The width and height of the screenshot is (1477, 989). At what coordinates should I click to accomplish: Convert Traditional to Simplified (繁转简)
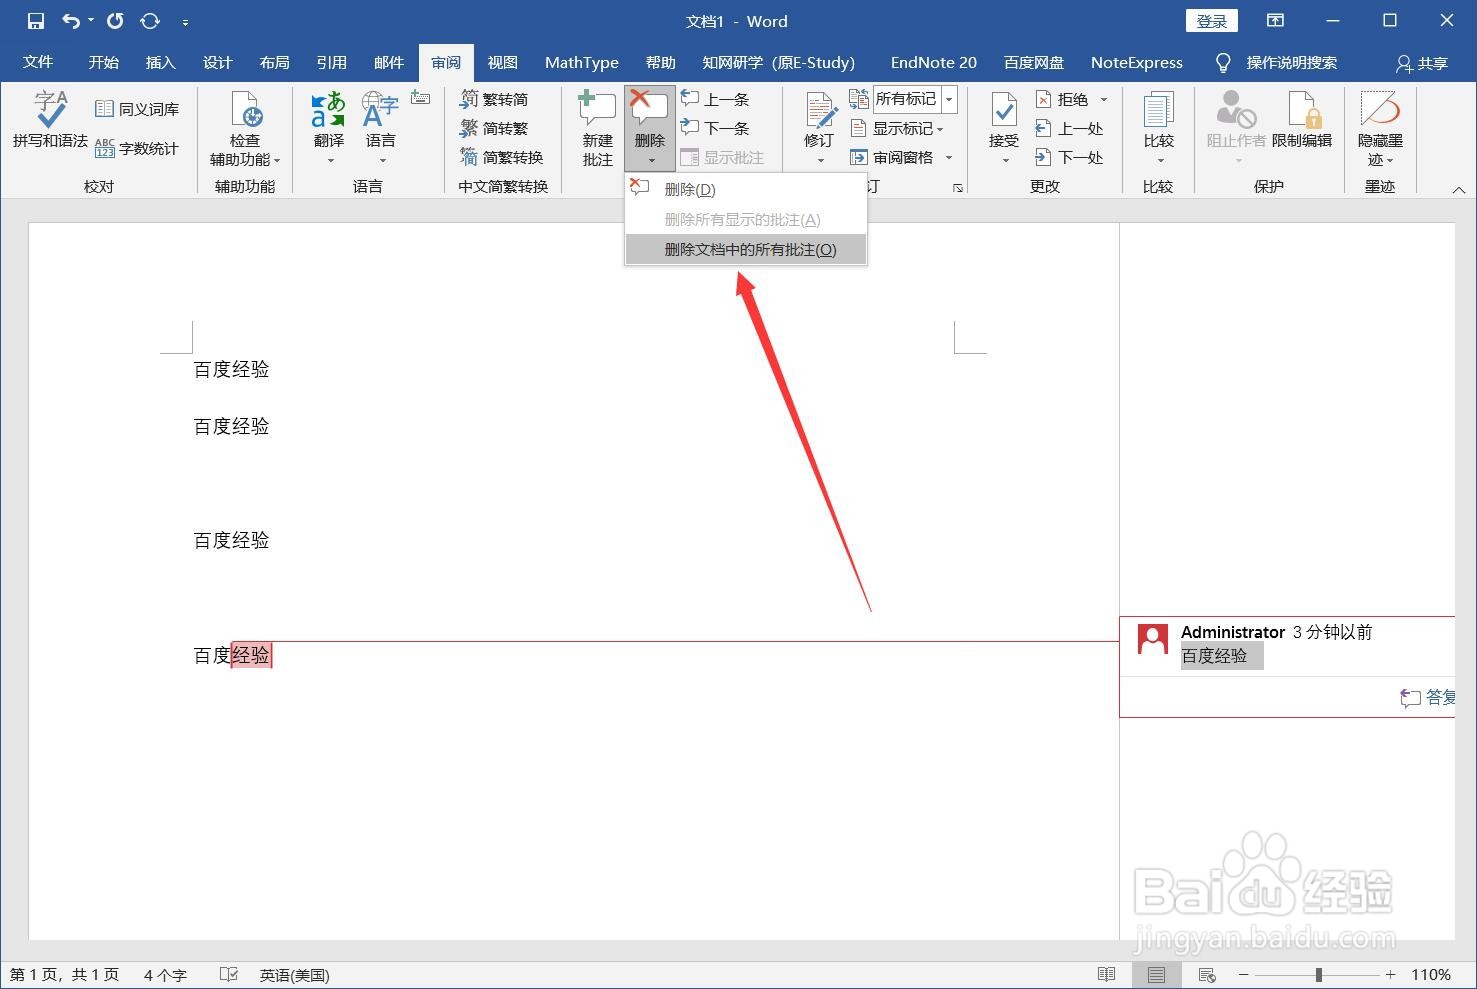click(x=494, y=99)
